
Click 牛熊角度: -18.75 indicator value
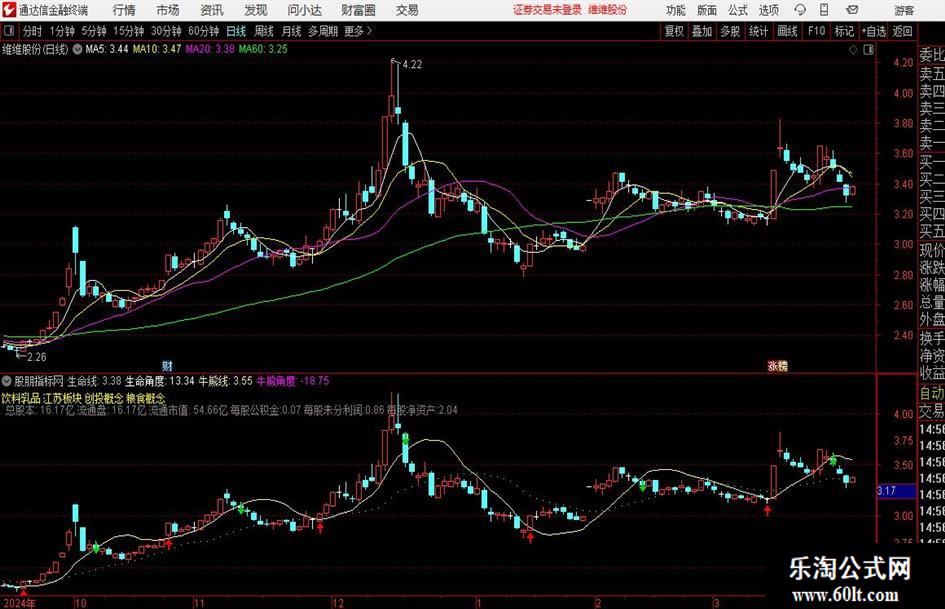point(293,381)
